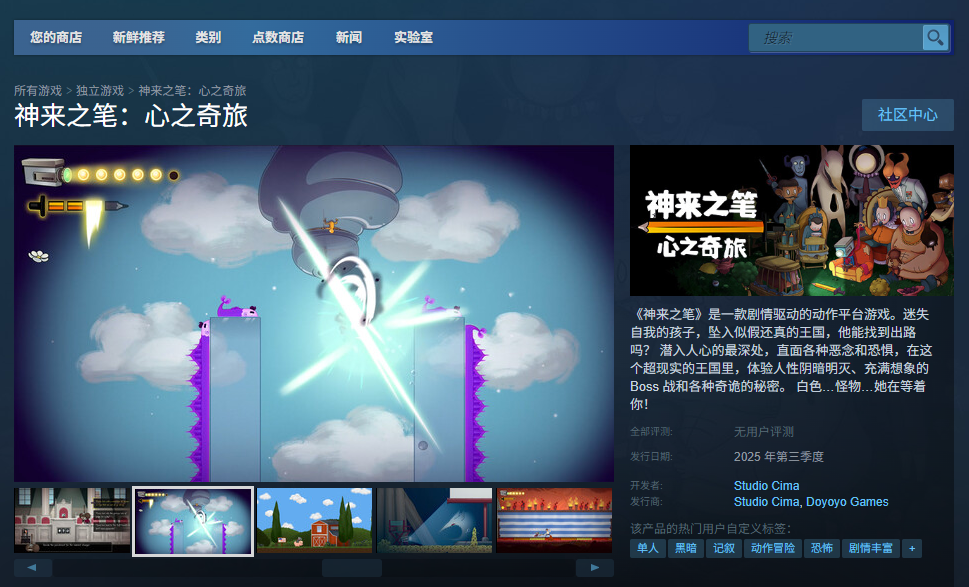969x587 pixels.
Task: Click the plus button to add tag
Action: tap(911, 548)
